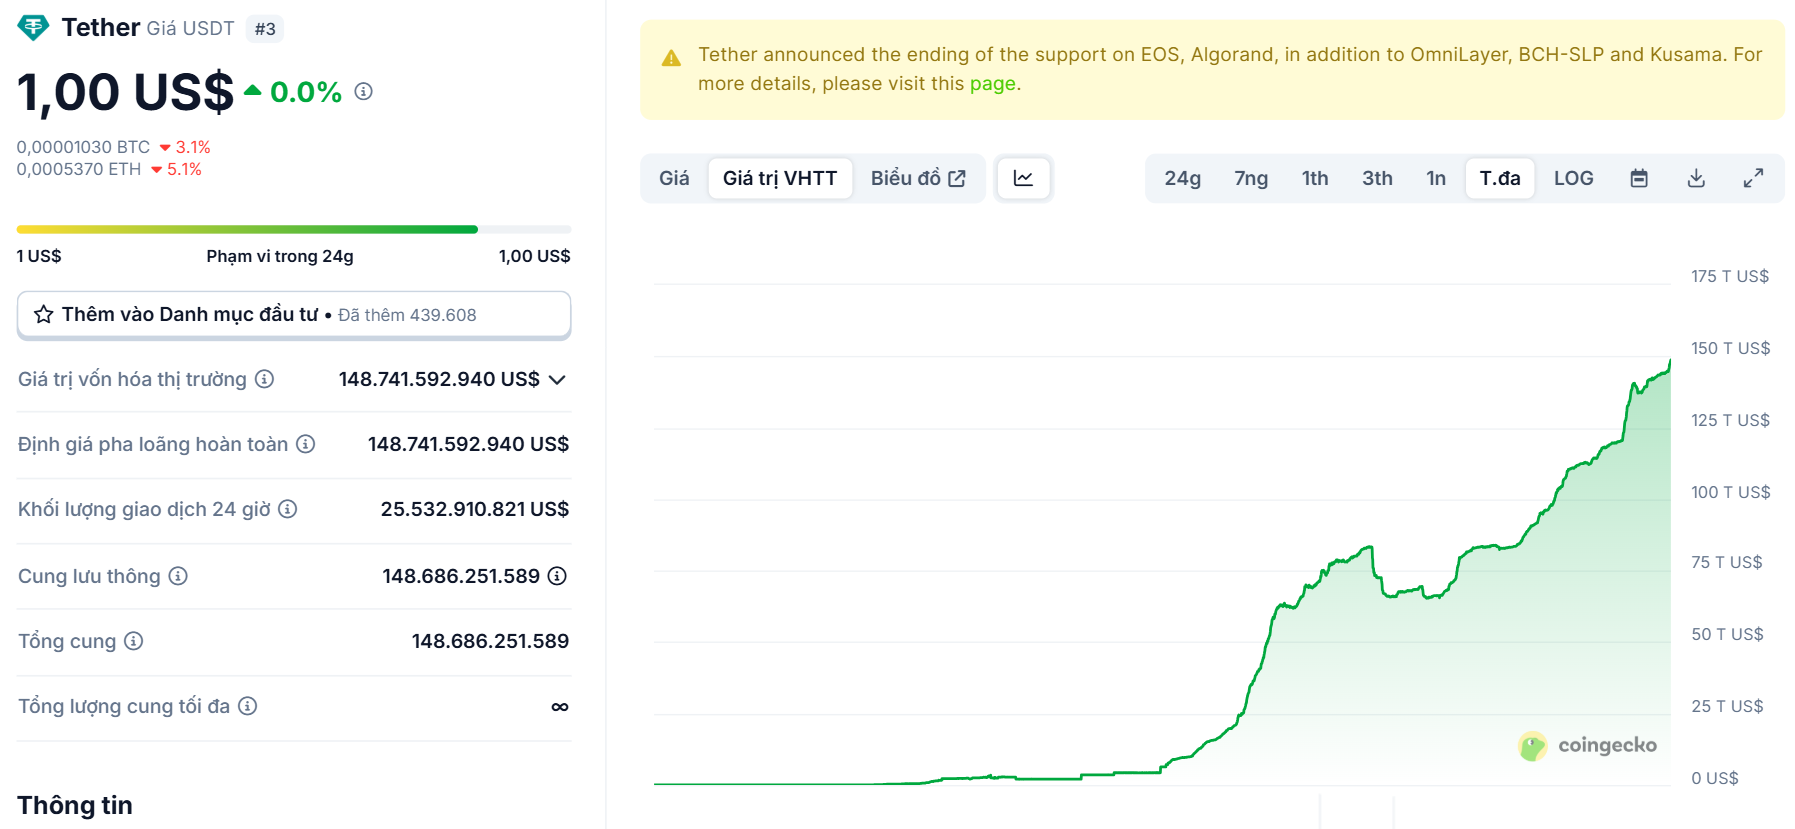This screenshot has height=829, width=1795.
Task: Select 7ng time range
Action: 1251,178
